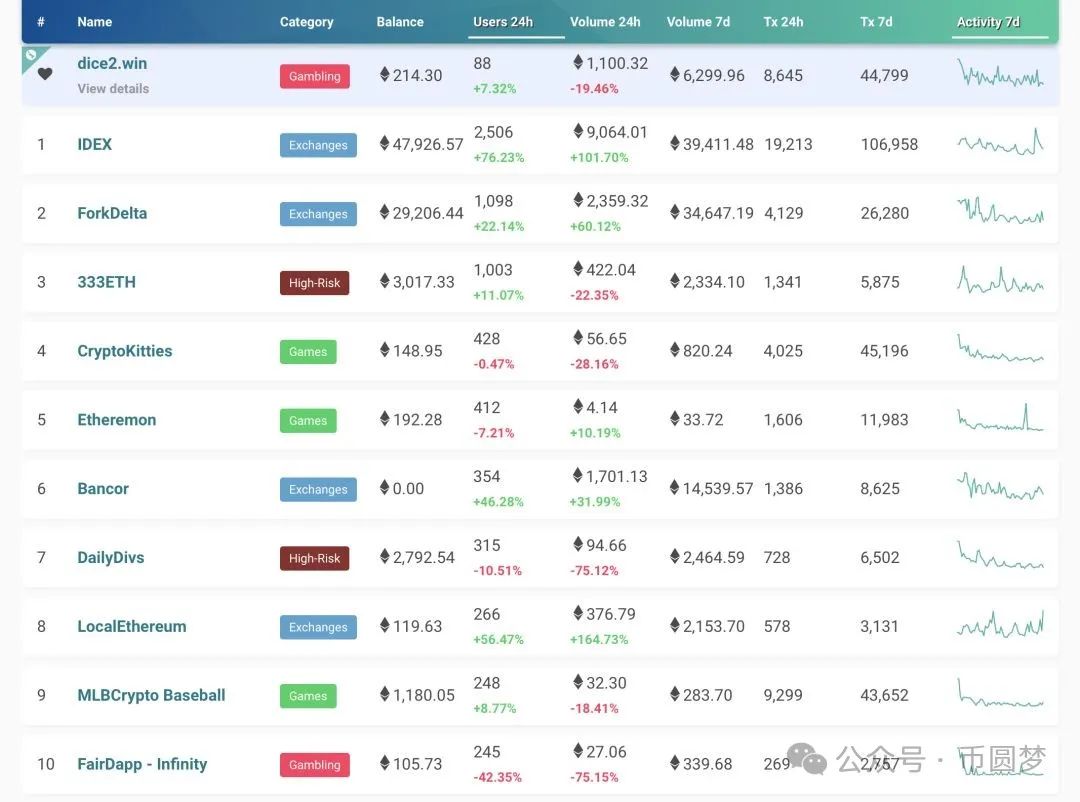Screen dimensions: 1080x802
Task: Open the ForkDelta dapp page
Action: click(112, 213)
